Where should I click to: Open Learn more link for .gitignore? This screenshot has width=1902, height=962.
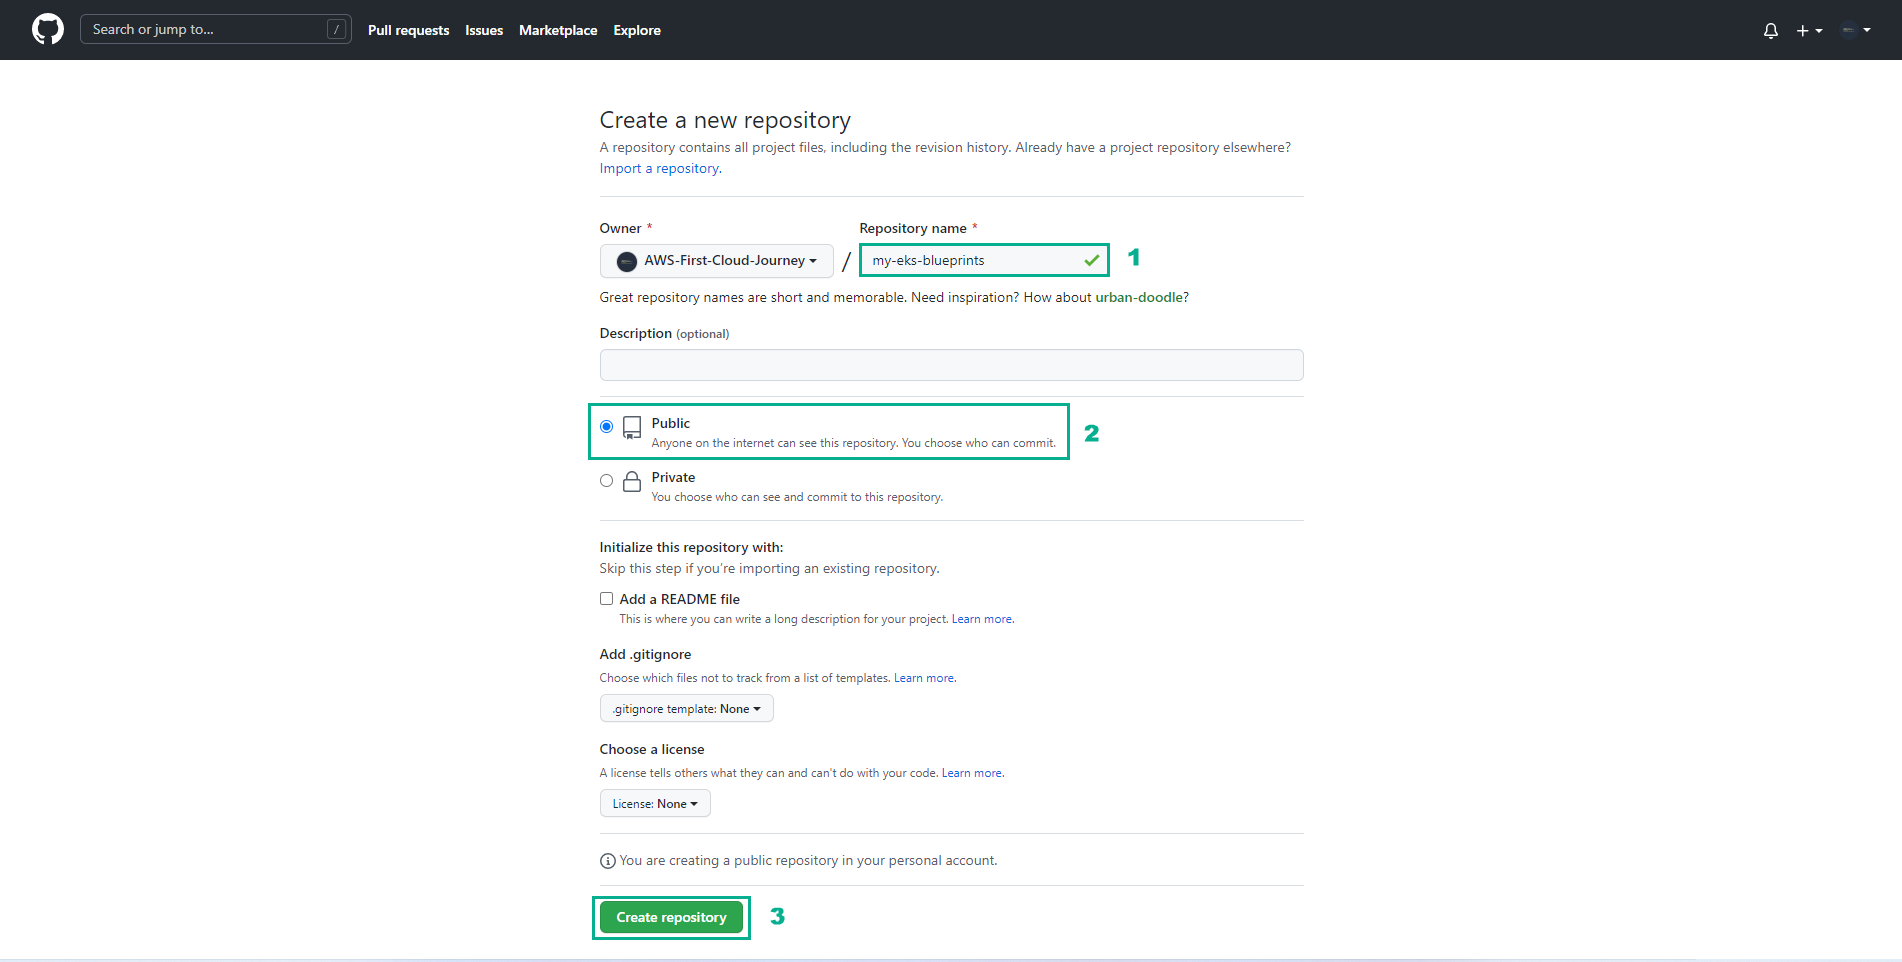pos(924,678)
